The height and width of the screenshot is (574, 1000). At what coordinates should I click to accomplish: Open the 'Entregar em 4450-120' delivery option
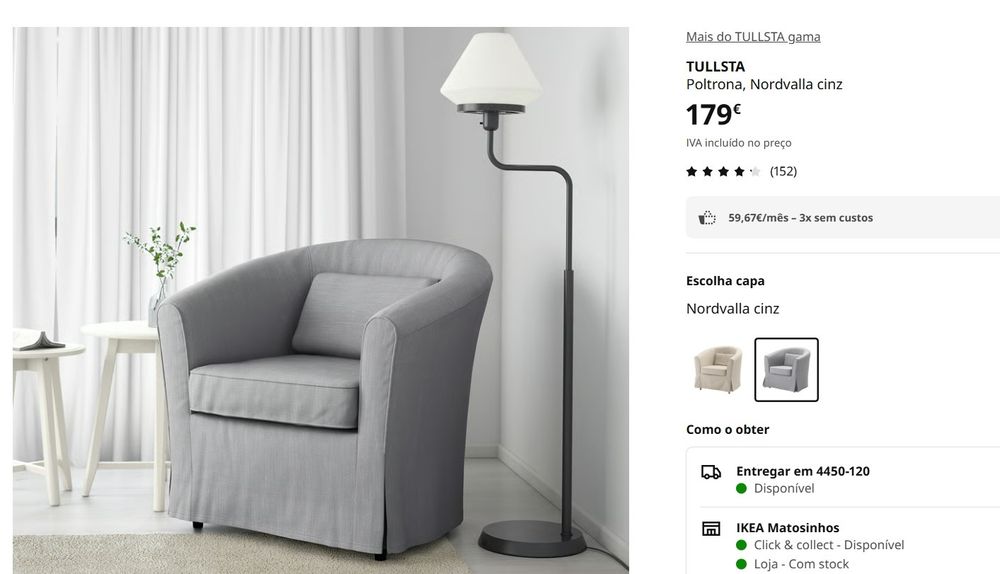(x=803, y=471)
